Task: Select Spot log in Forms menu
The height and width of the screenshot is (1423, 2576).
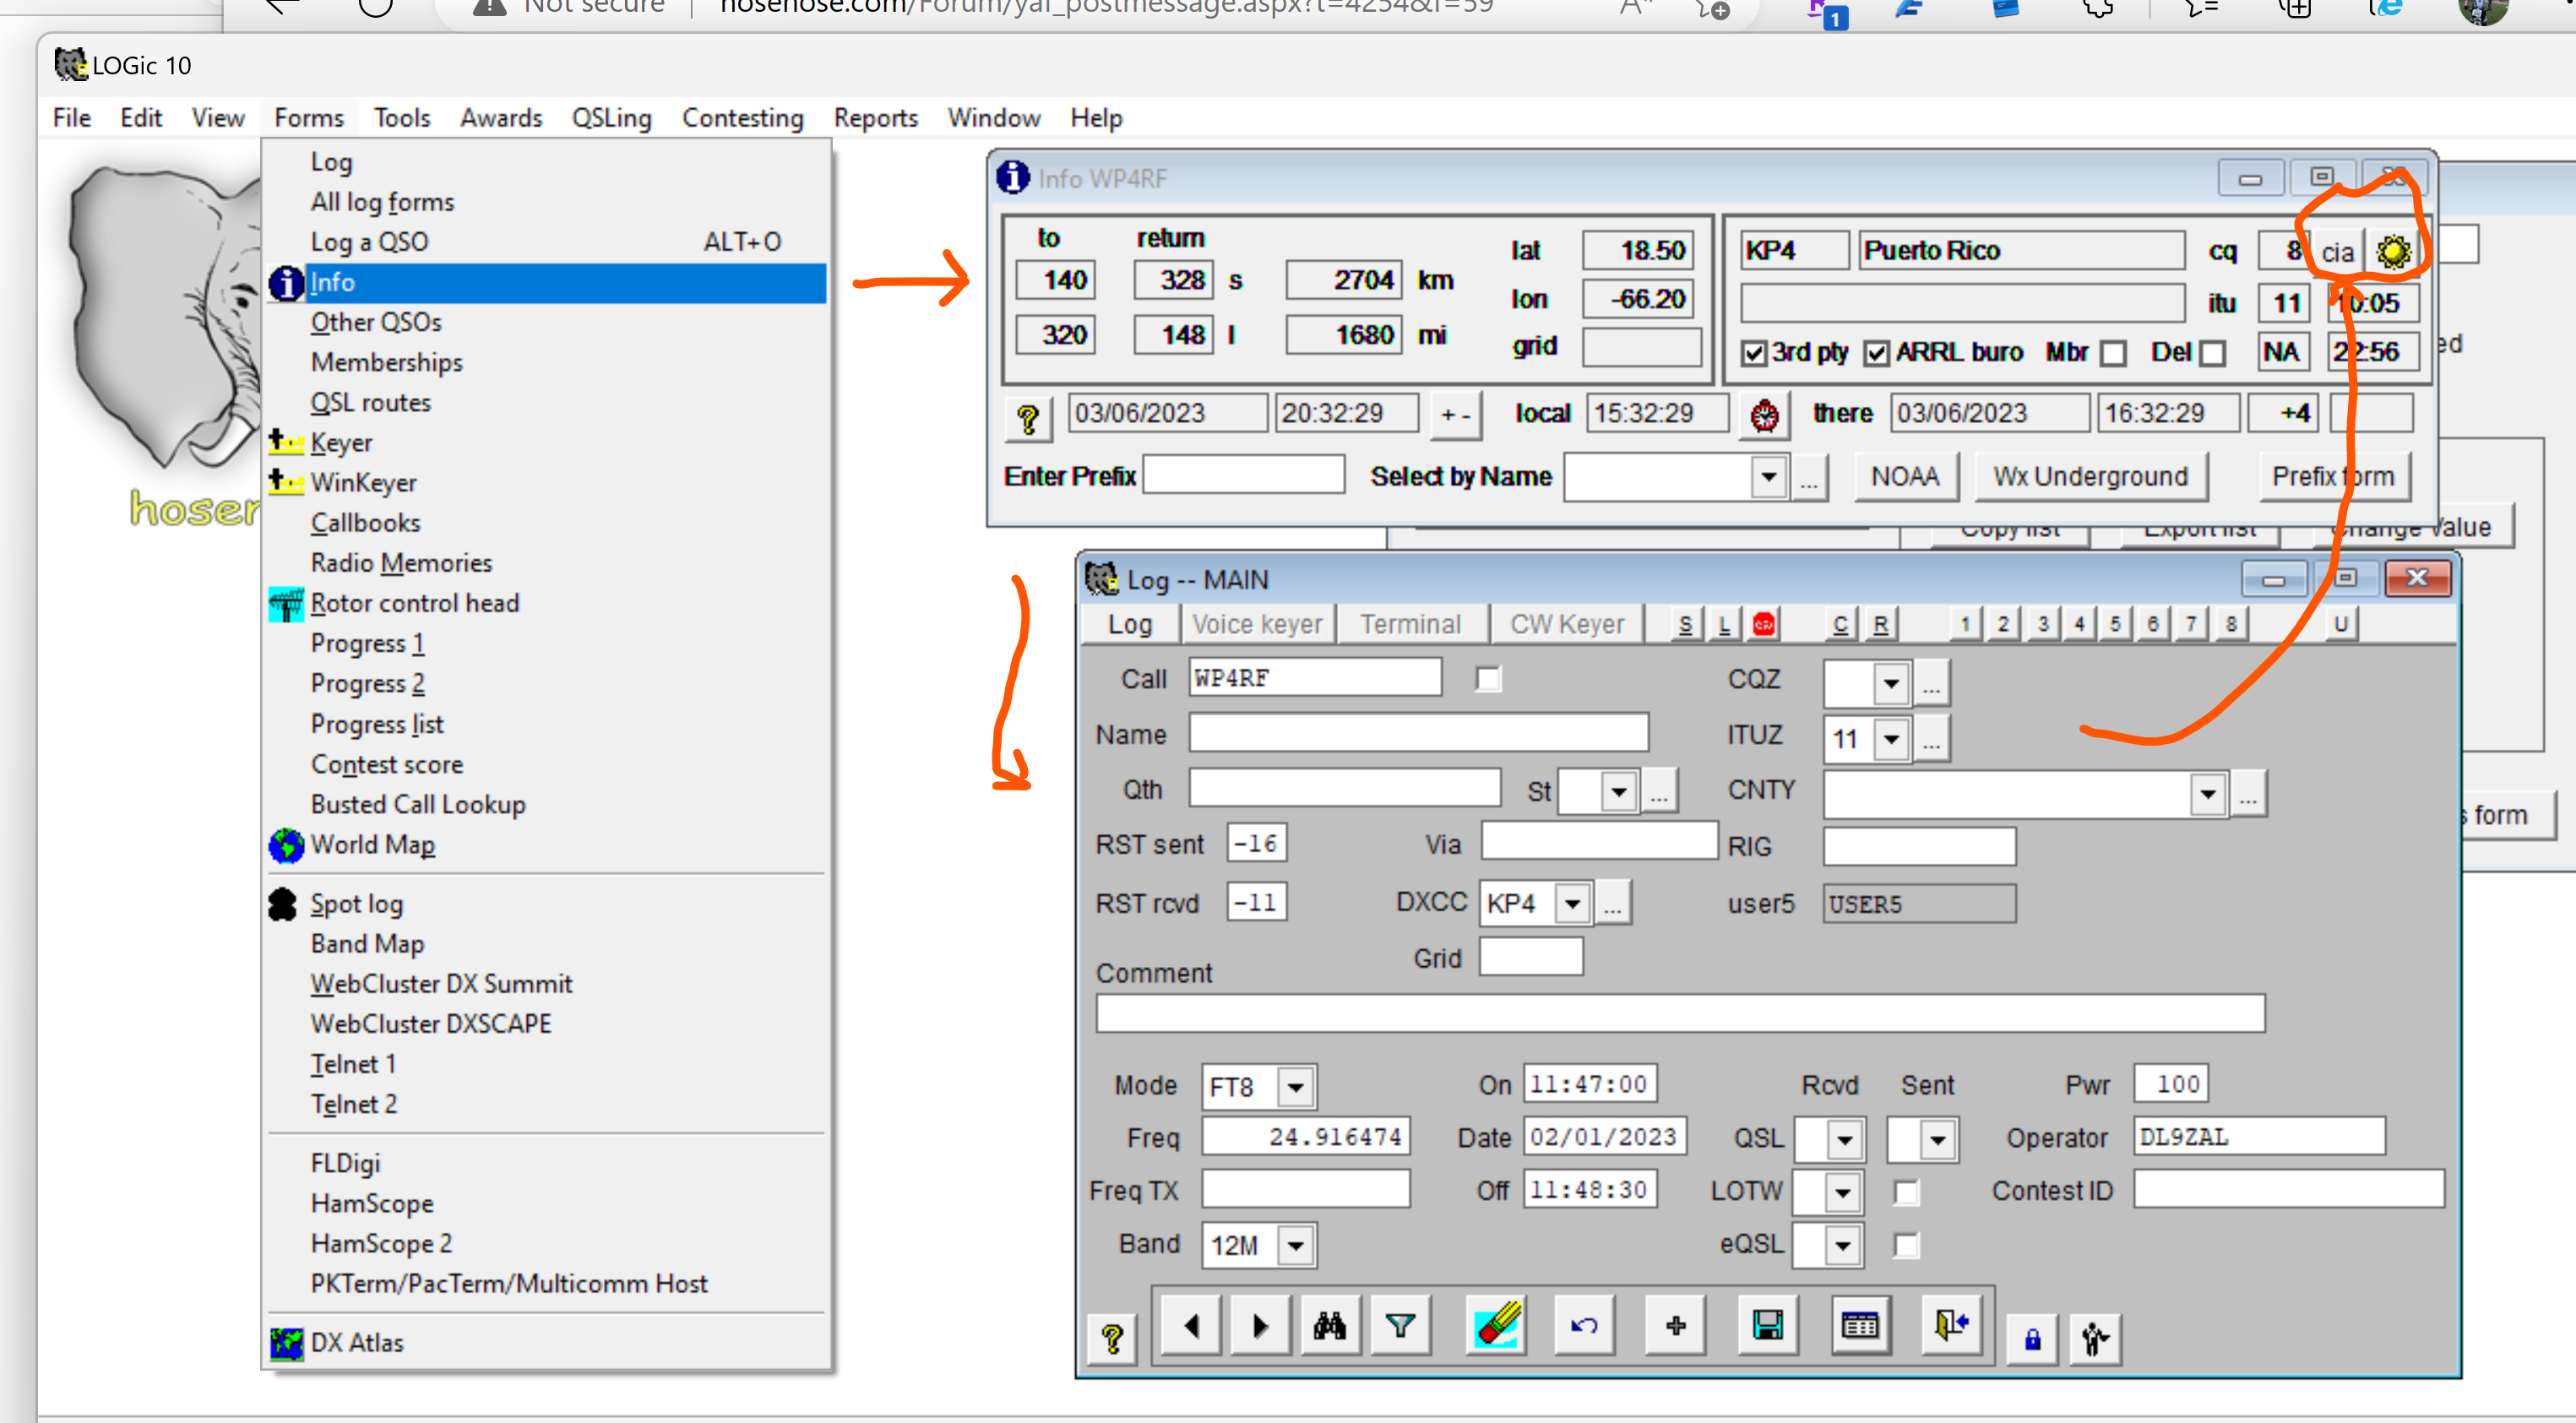Action: point(547,904)
